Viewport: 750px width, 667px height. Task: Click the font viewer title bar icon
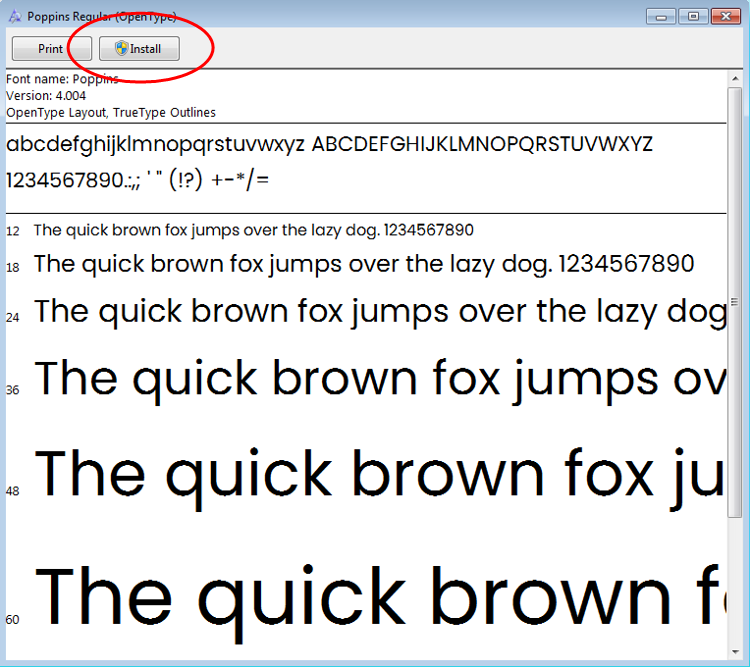pos(15,17)
